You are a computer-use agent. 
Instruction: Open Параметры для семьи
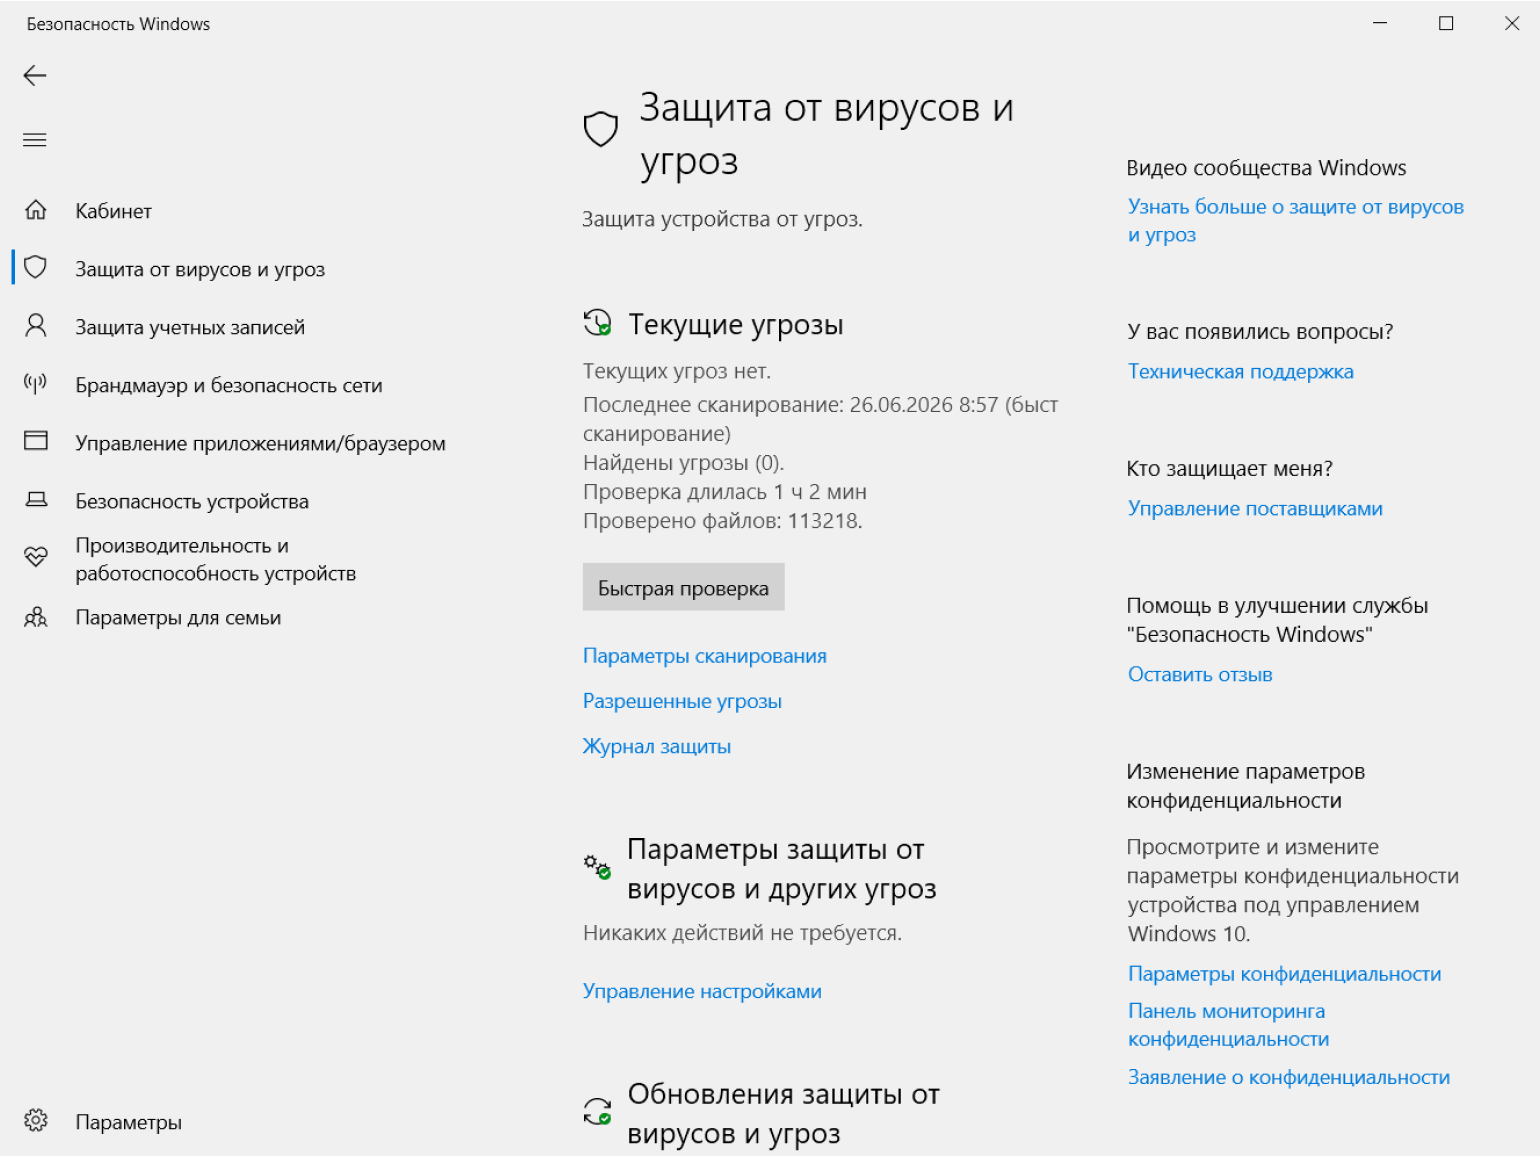pyautogui.click(x=178, y=617)
